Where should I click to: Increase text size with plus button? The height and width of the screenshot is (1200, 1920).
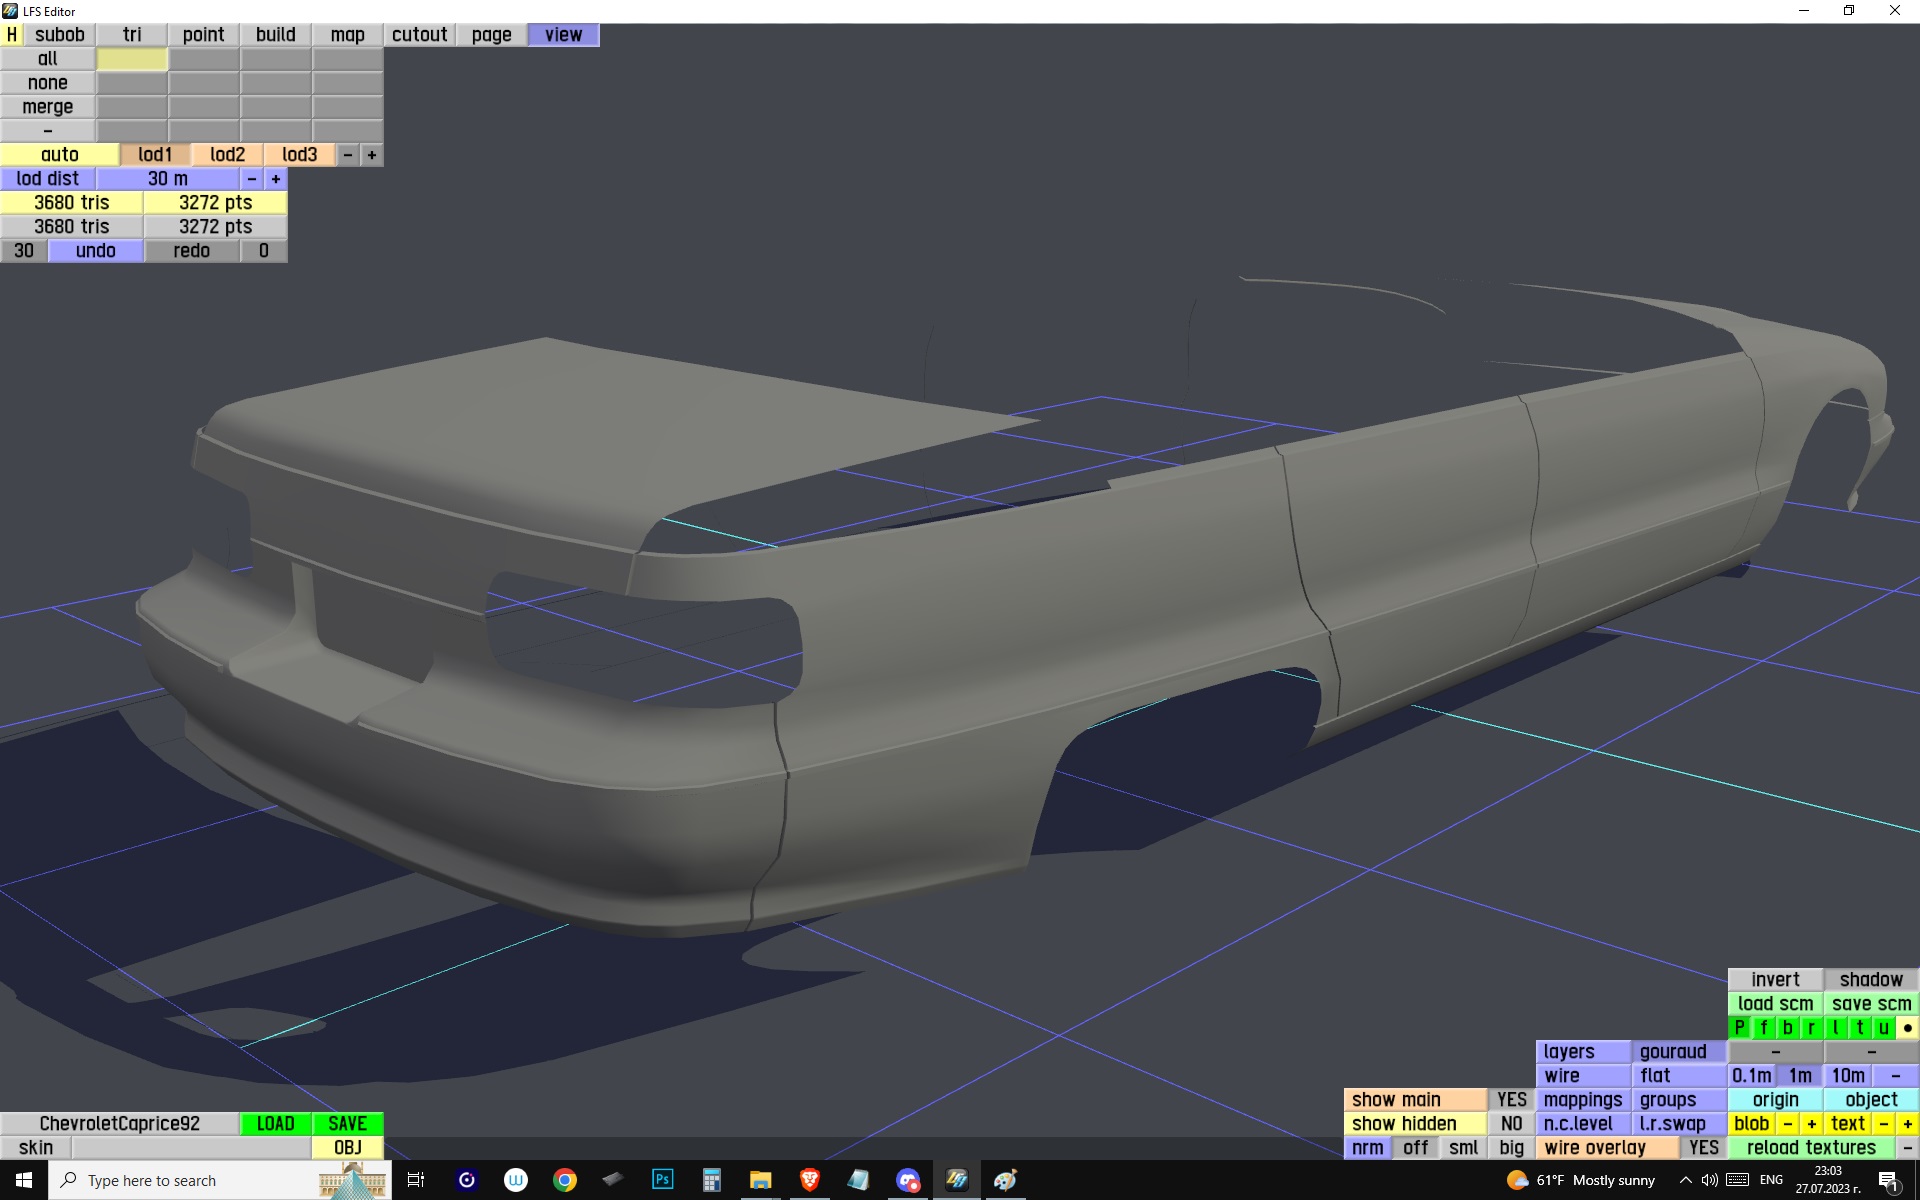click(1907, 1123)
